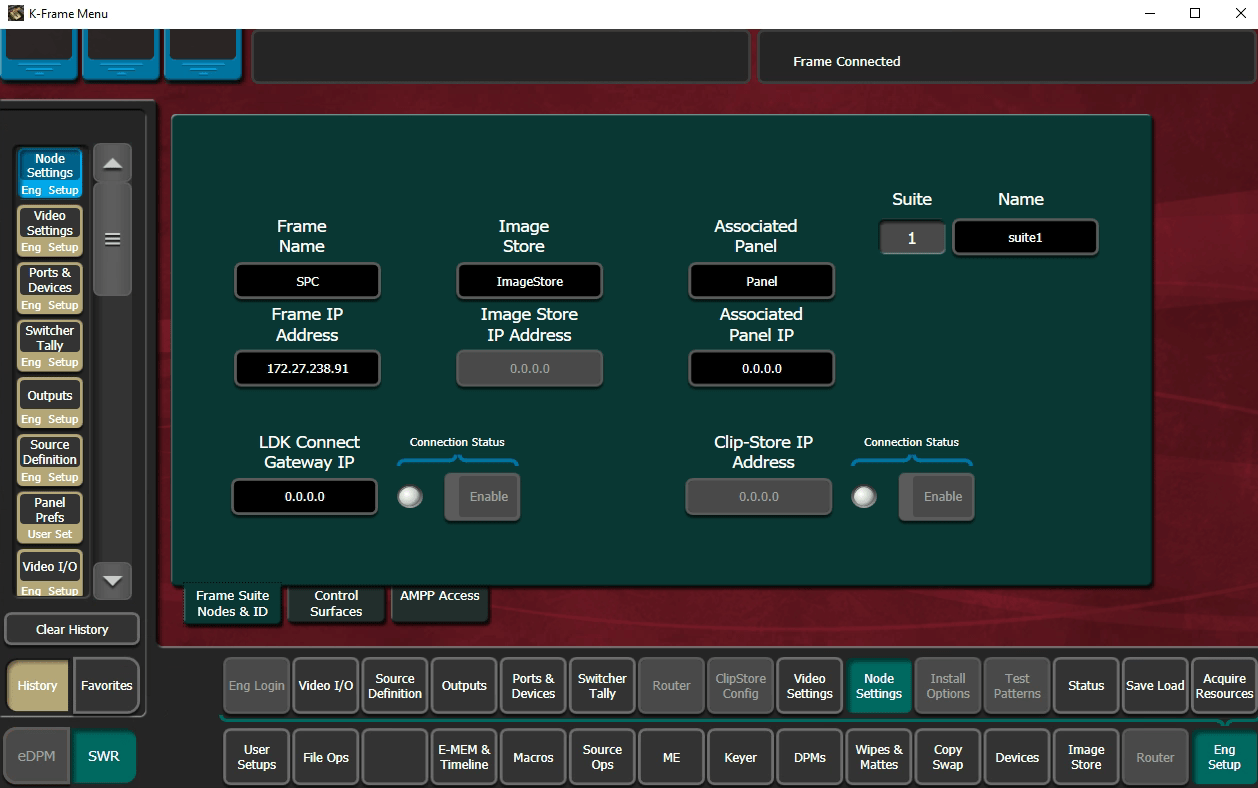Switch to eDPM mode
Viewport: 1258px width, 788px height.
pyautogui.click(x=37, y=756)
